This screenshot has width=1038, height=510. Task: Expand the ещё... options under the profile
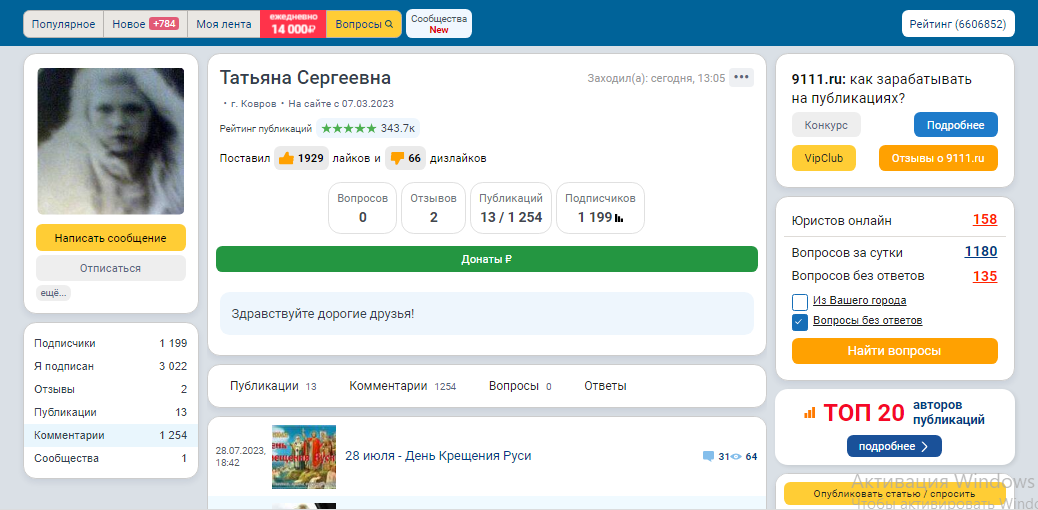click(54, 293)
